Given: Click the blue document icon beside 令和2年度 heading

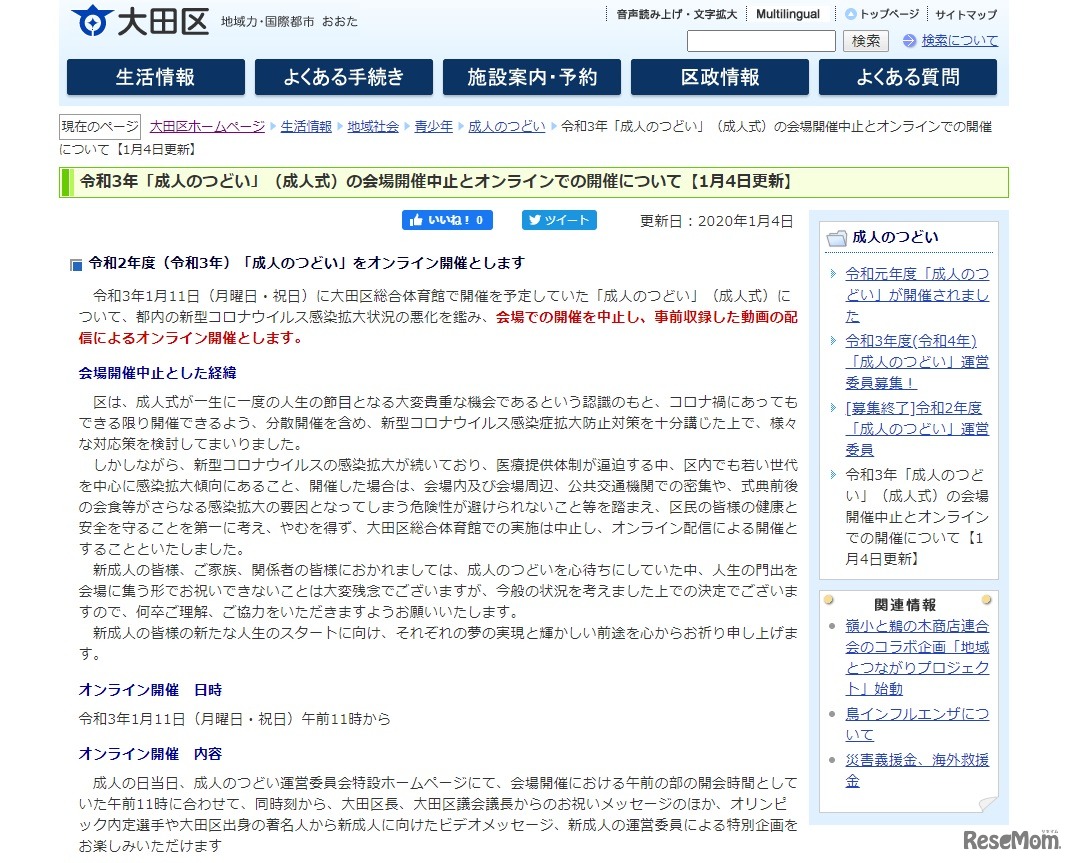Looking at the screenshot, I should click(75, 263).
